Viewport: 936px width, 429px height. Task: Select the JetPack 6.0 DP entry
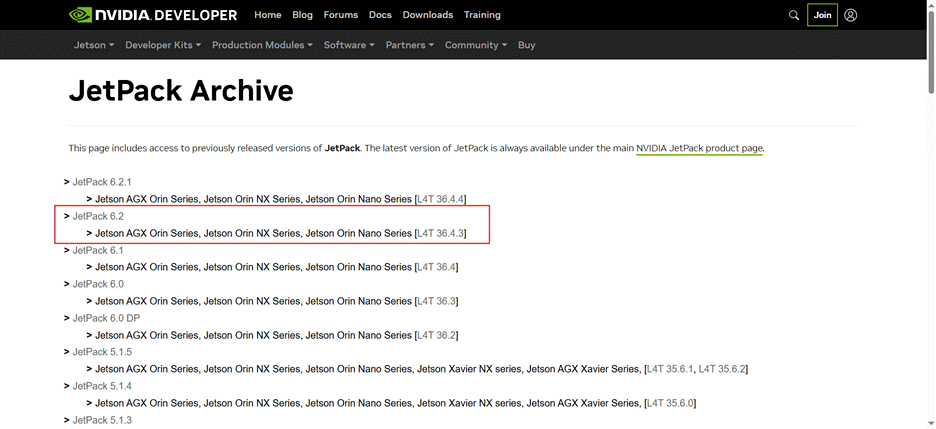106,318
